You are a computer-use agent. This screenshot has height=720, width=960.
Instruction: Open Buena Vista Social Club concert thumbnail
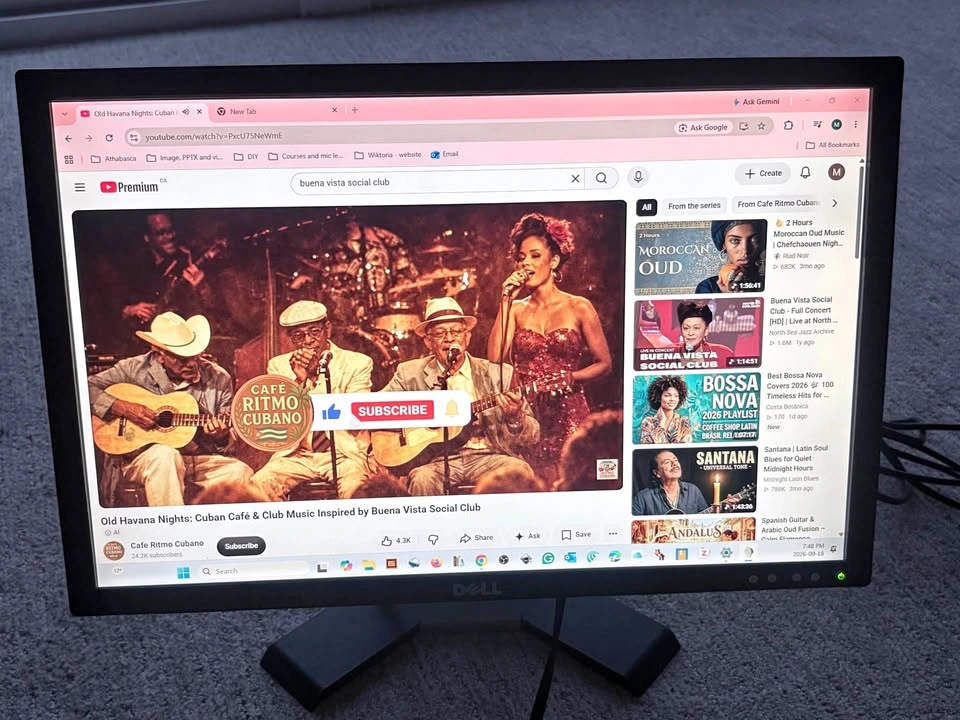coord(698,334)
